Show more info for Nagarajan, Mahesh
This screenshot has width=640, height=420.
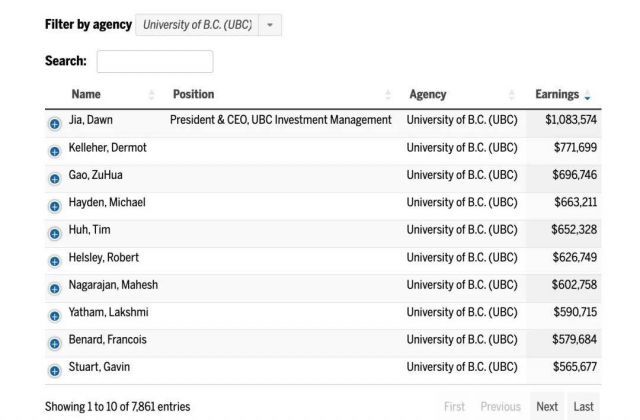pos(54,289)
